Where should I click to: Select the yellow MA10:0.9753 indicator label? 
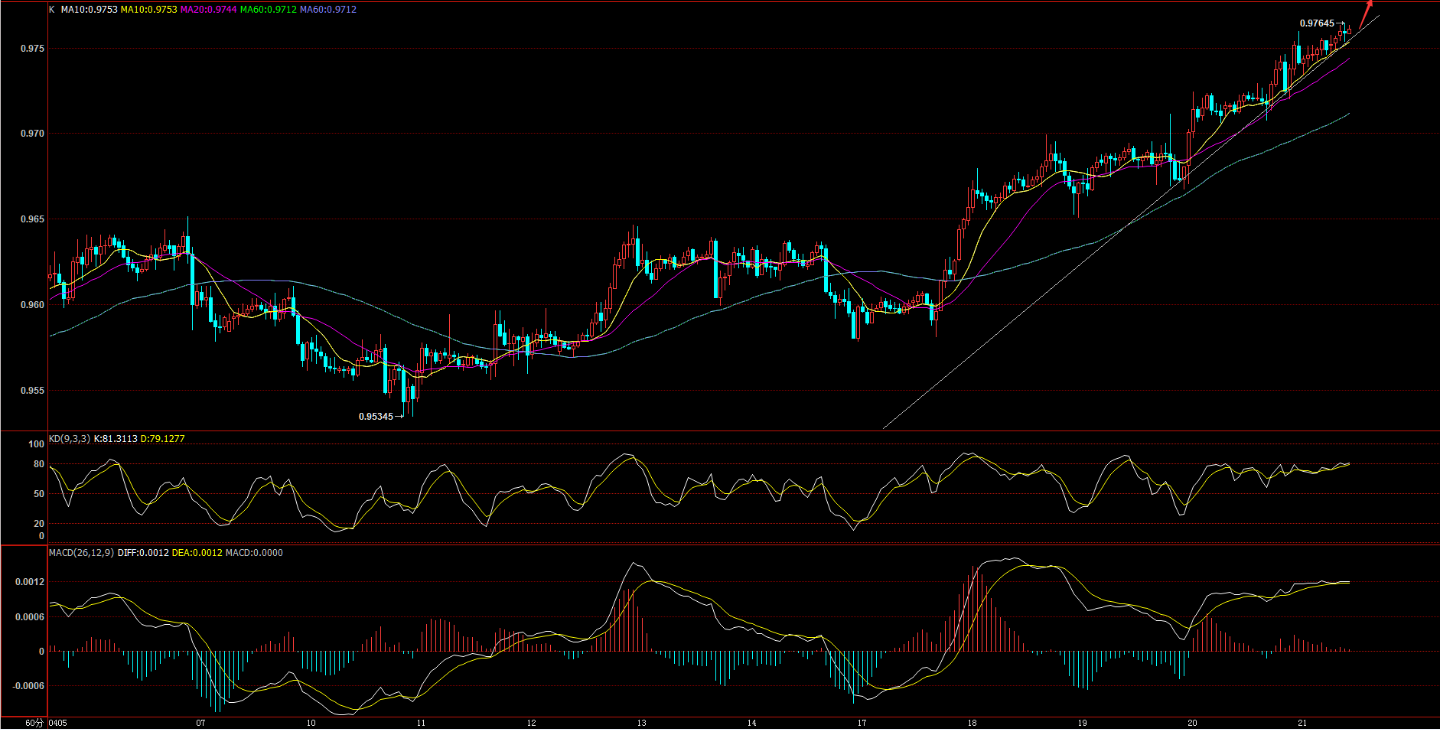click(149, 9)
